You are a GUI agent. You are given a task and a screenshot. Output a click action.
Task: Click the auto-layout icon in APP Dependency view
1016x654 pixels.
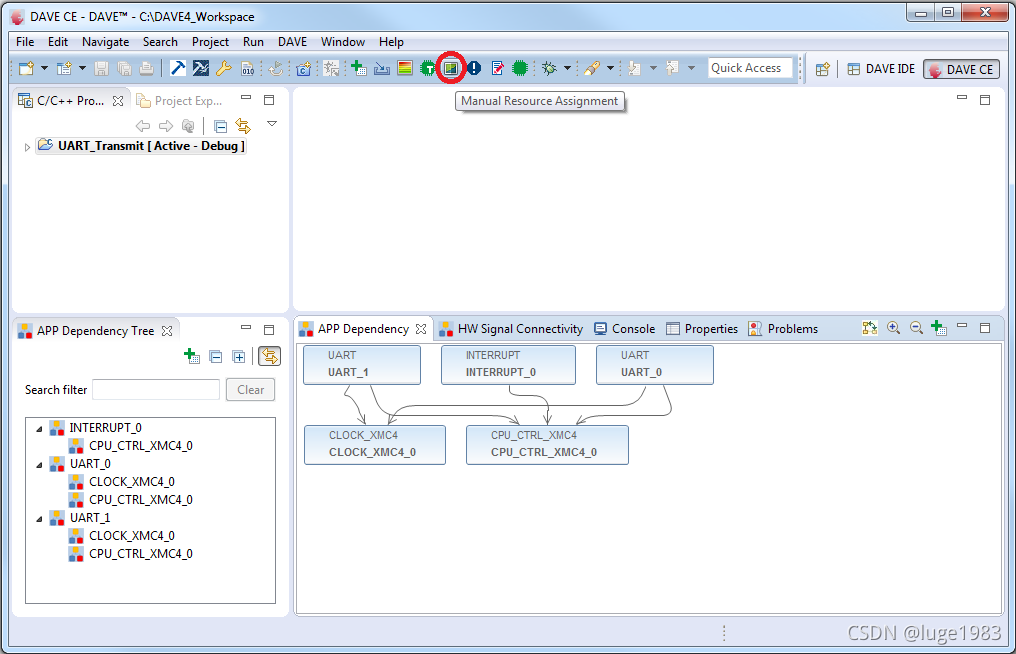(870, 328)
